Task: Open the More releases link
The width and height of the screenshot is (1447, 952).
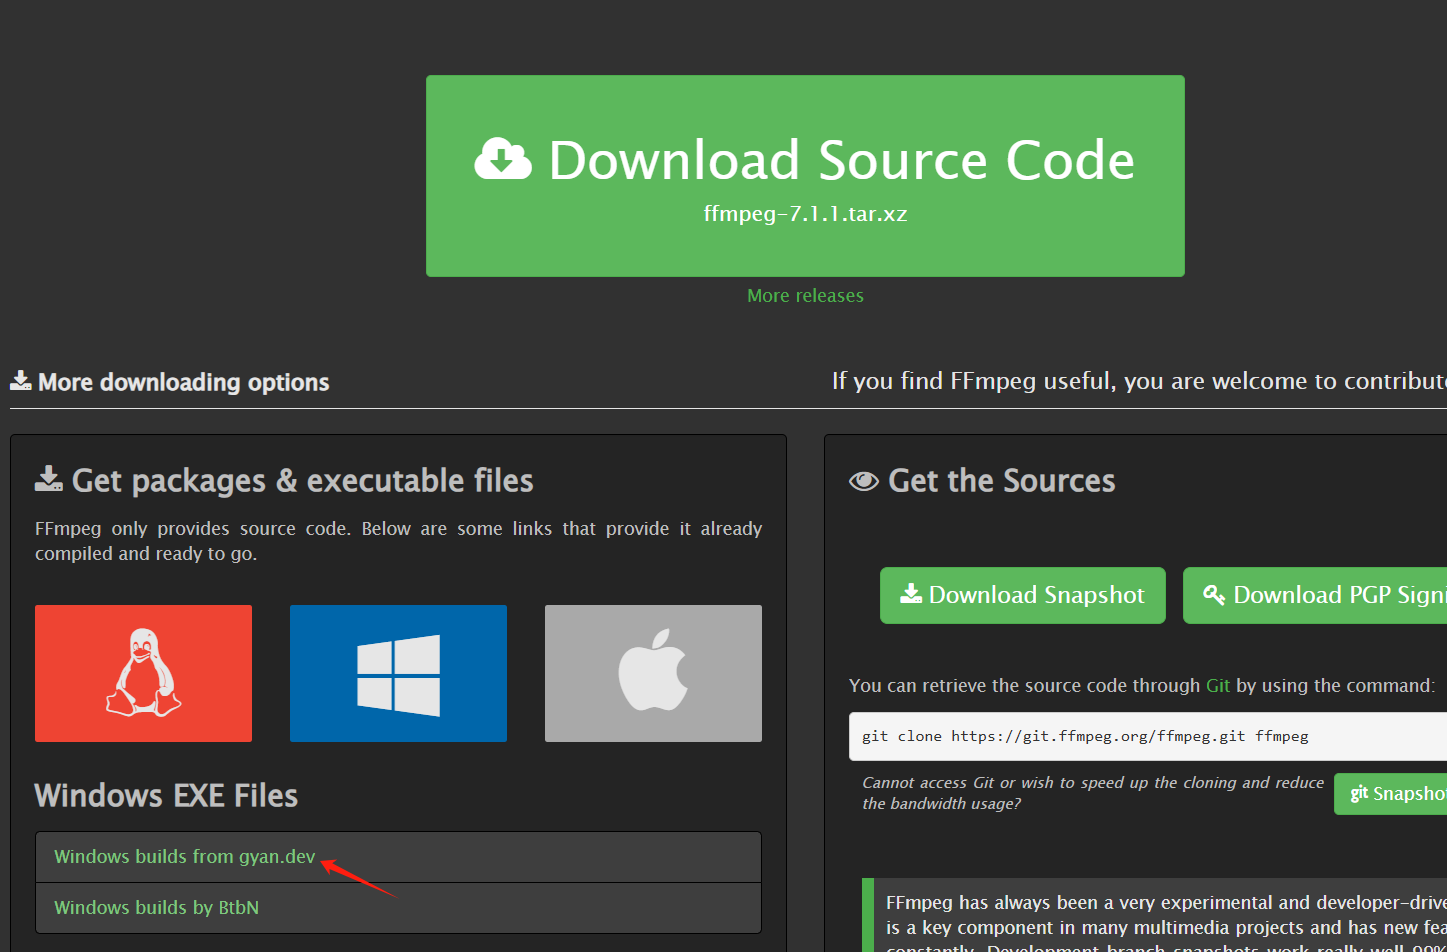Action: click(805, 296)
